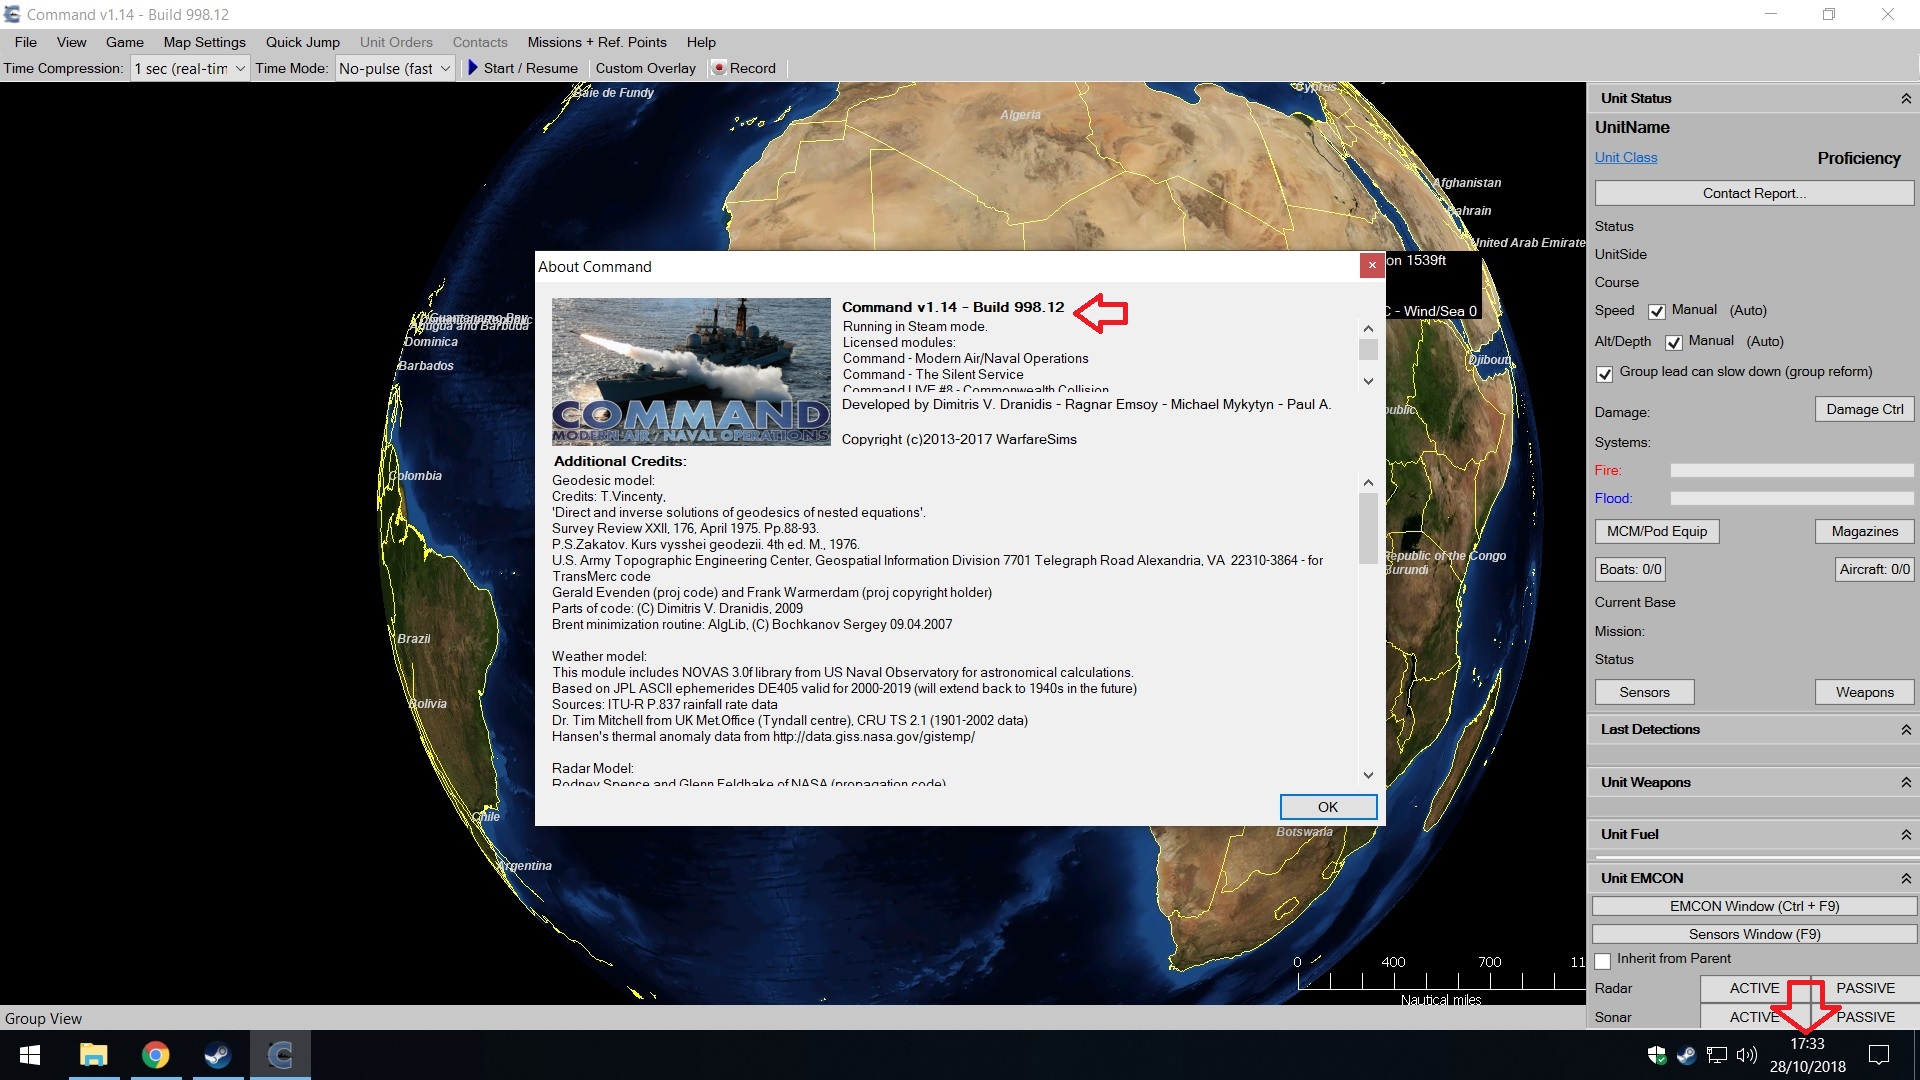Viewport: 1920px width, 1080px height.
Task: Click the volume speaker tray icon
Action: [1746, 1055]
